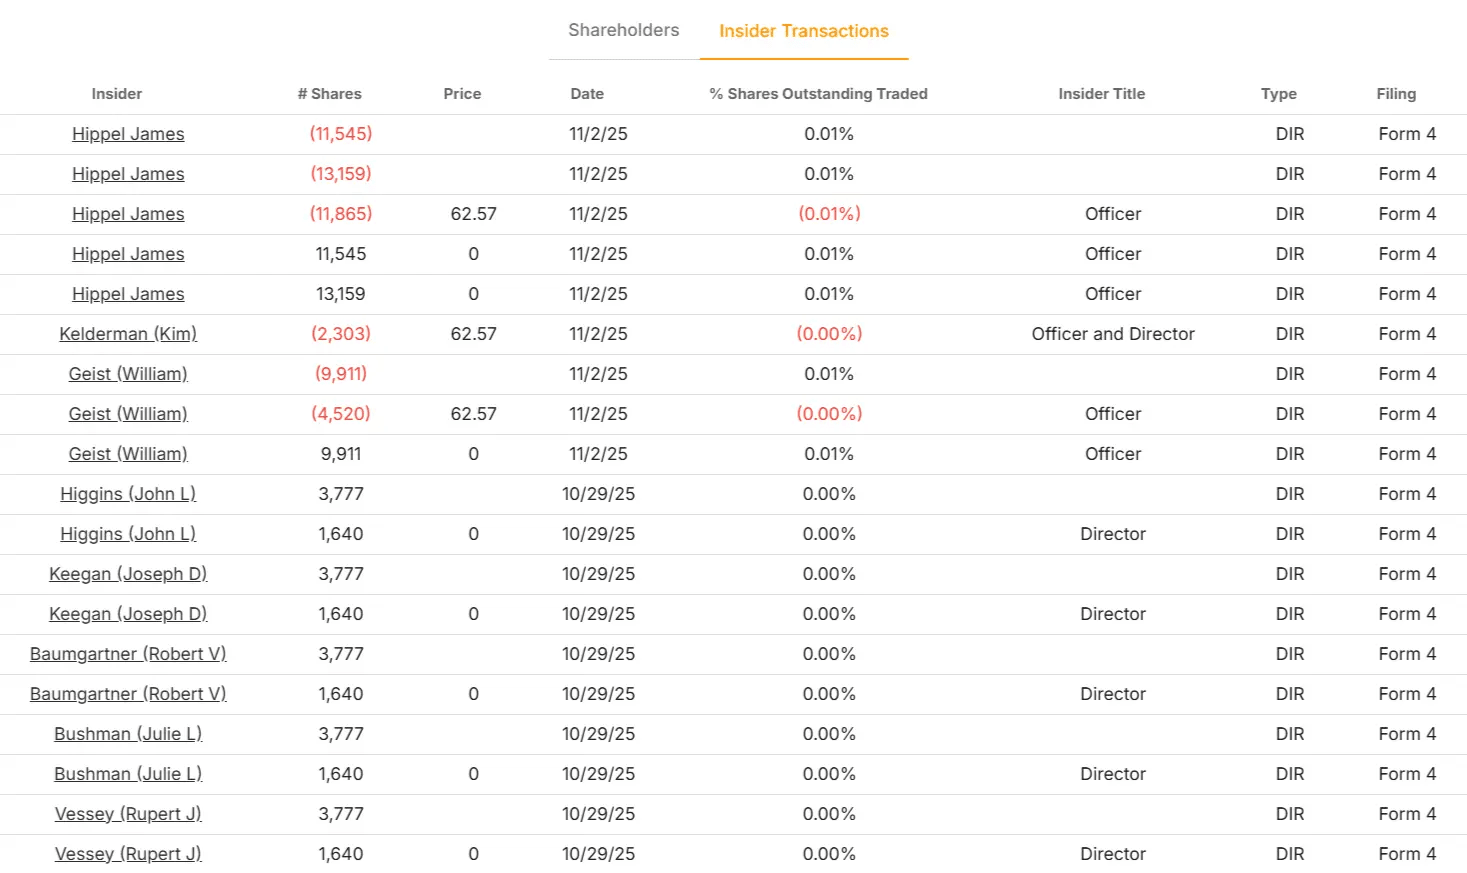Open the Baumgartner (Robert V) profile
This screenshot has height=873, width=1467.
coord(127,653)
